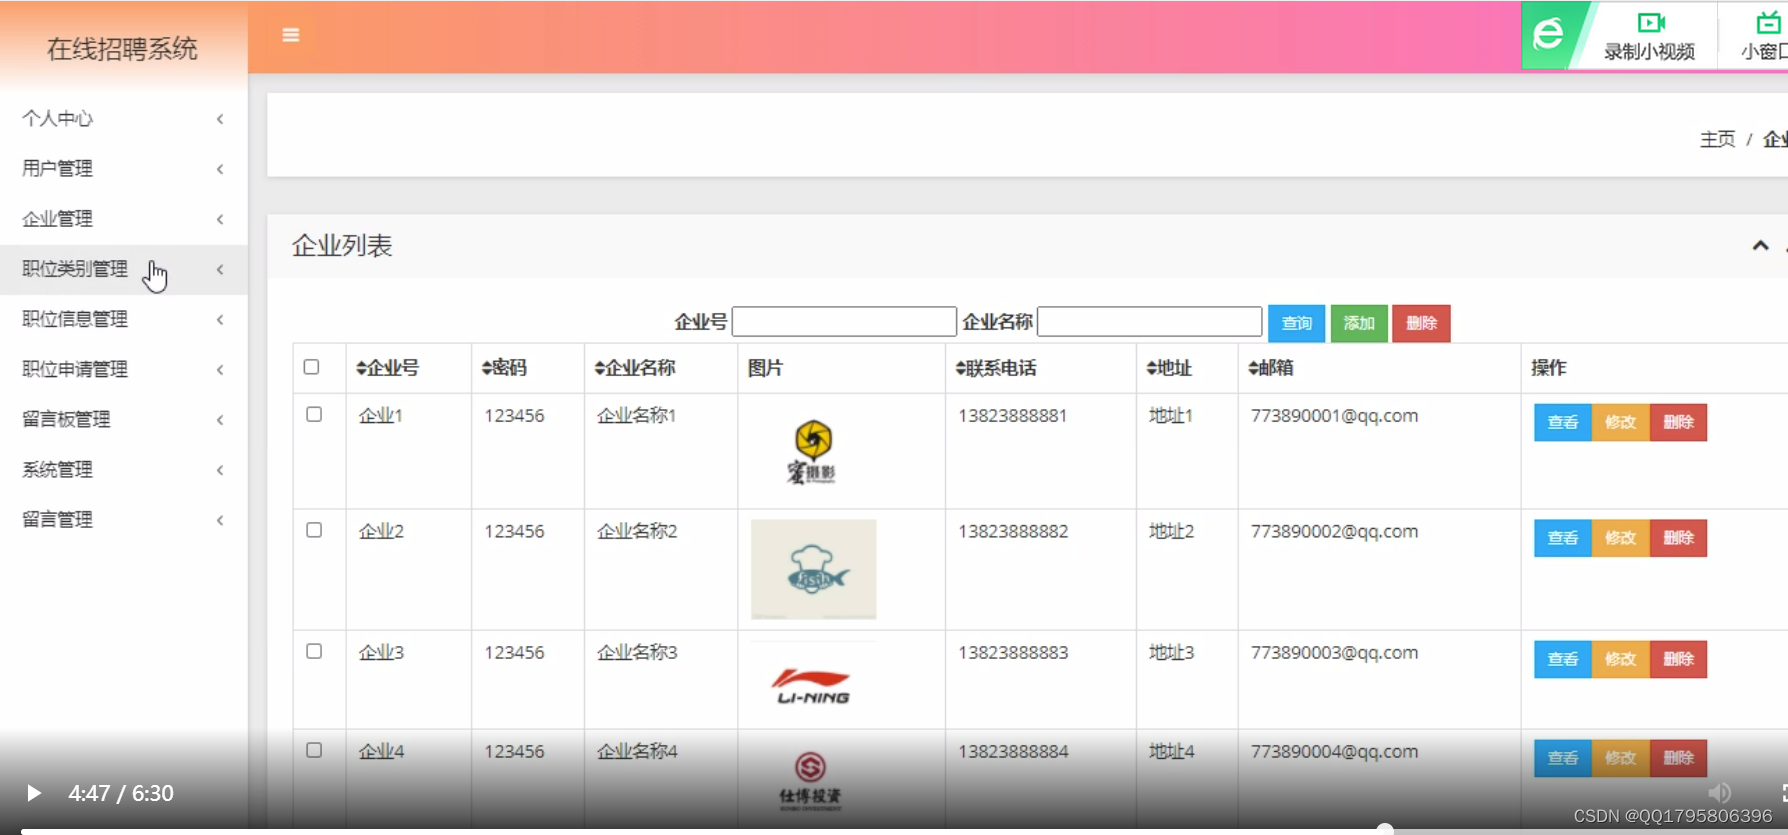
Task: Sort by 邮箱 column header
Action: point(1271,368)
